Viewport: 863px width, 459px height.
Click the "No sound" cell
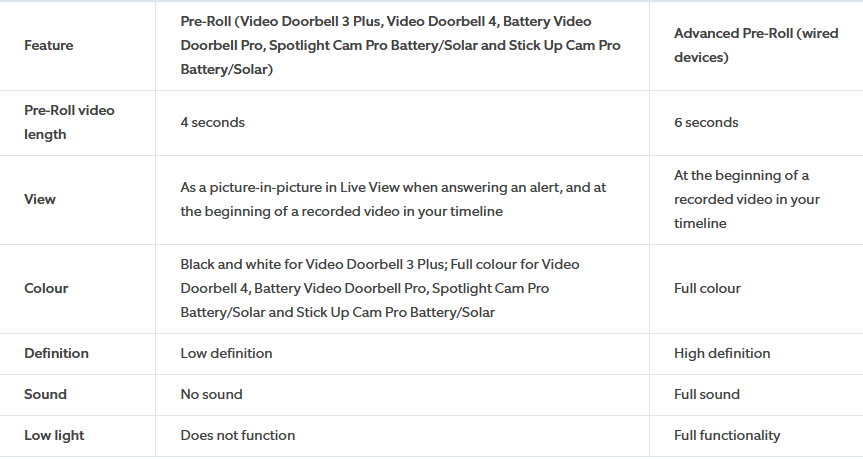coord(211,394)
